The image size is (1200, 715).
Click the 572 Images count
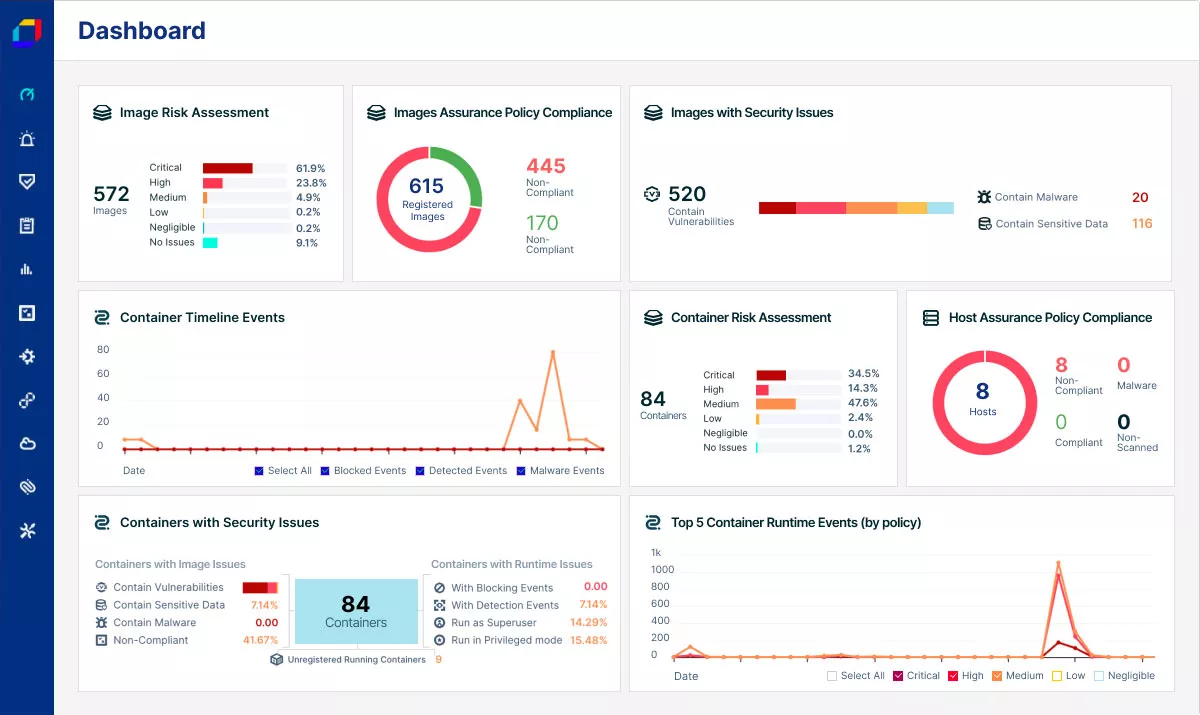tap(111, 194)
